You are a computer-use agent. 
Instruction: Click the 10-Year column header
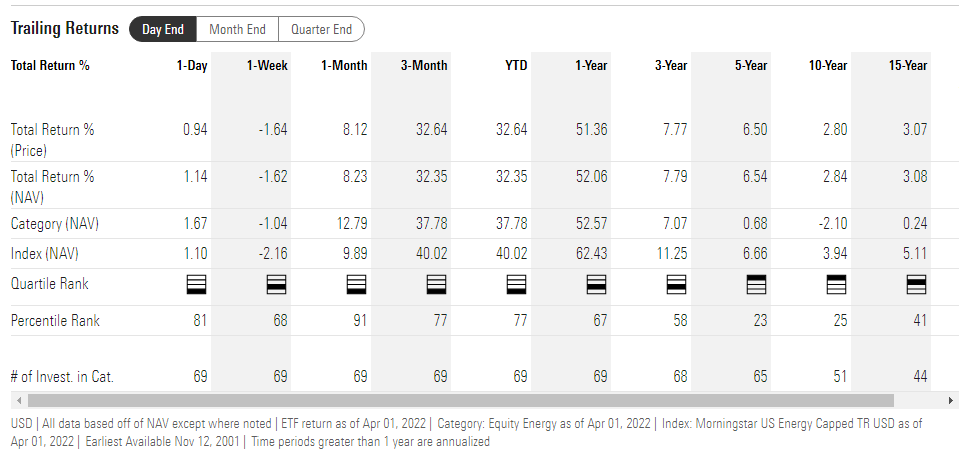828,66
